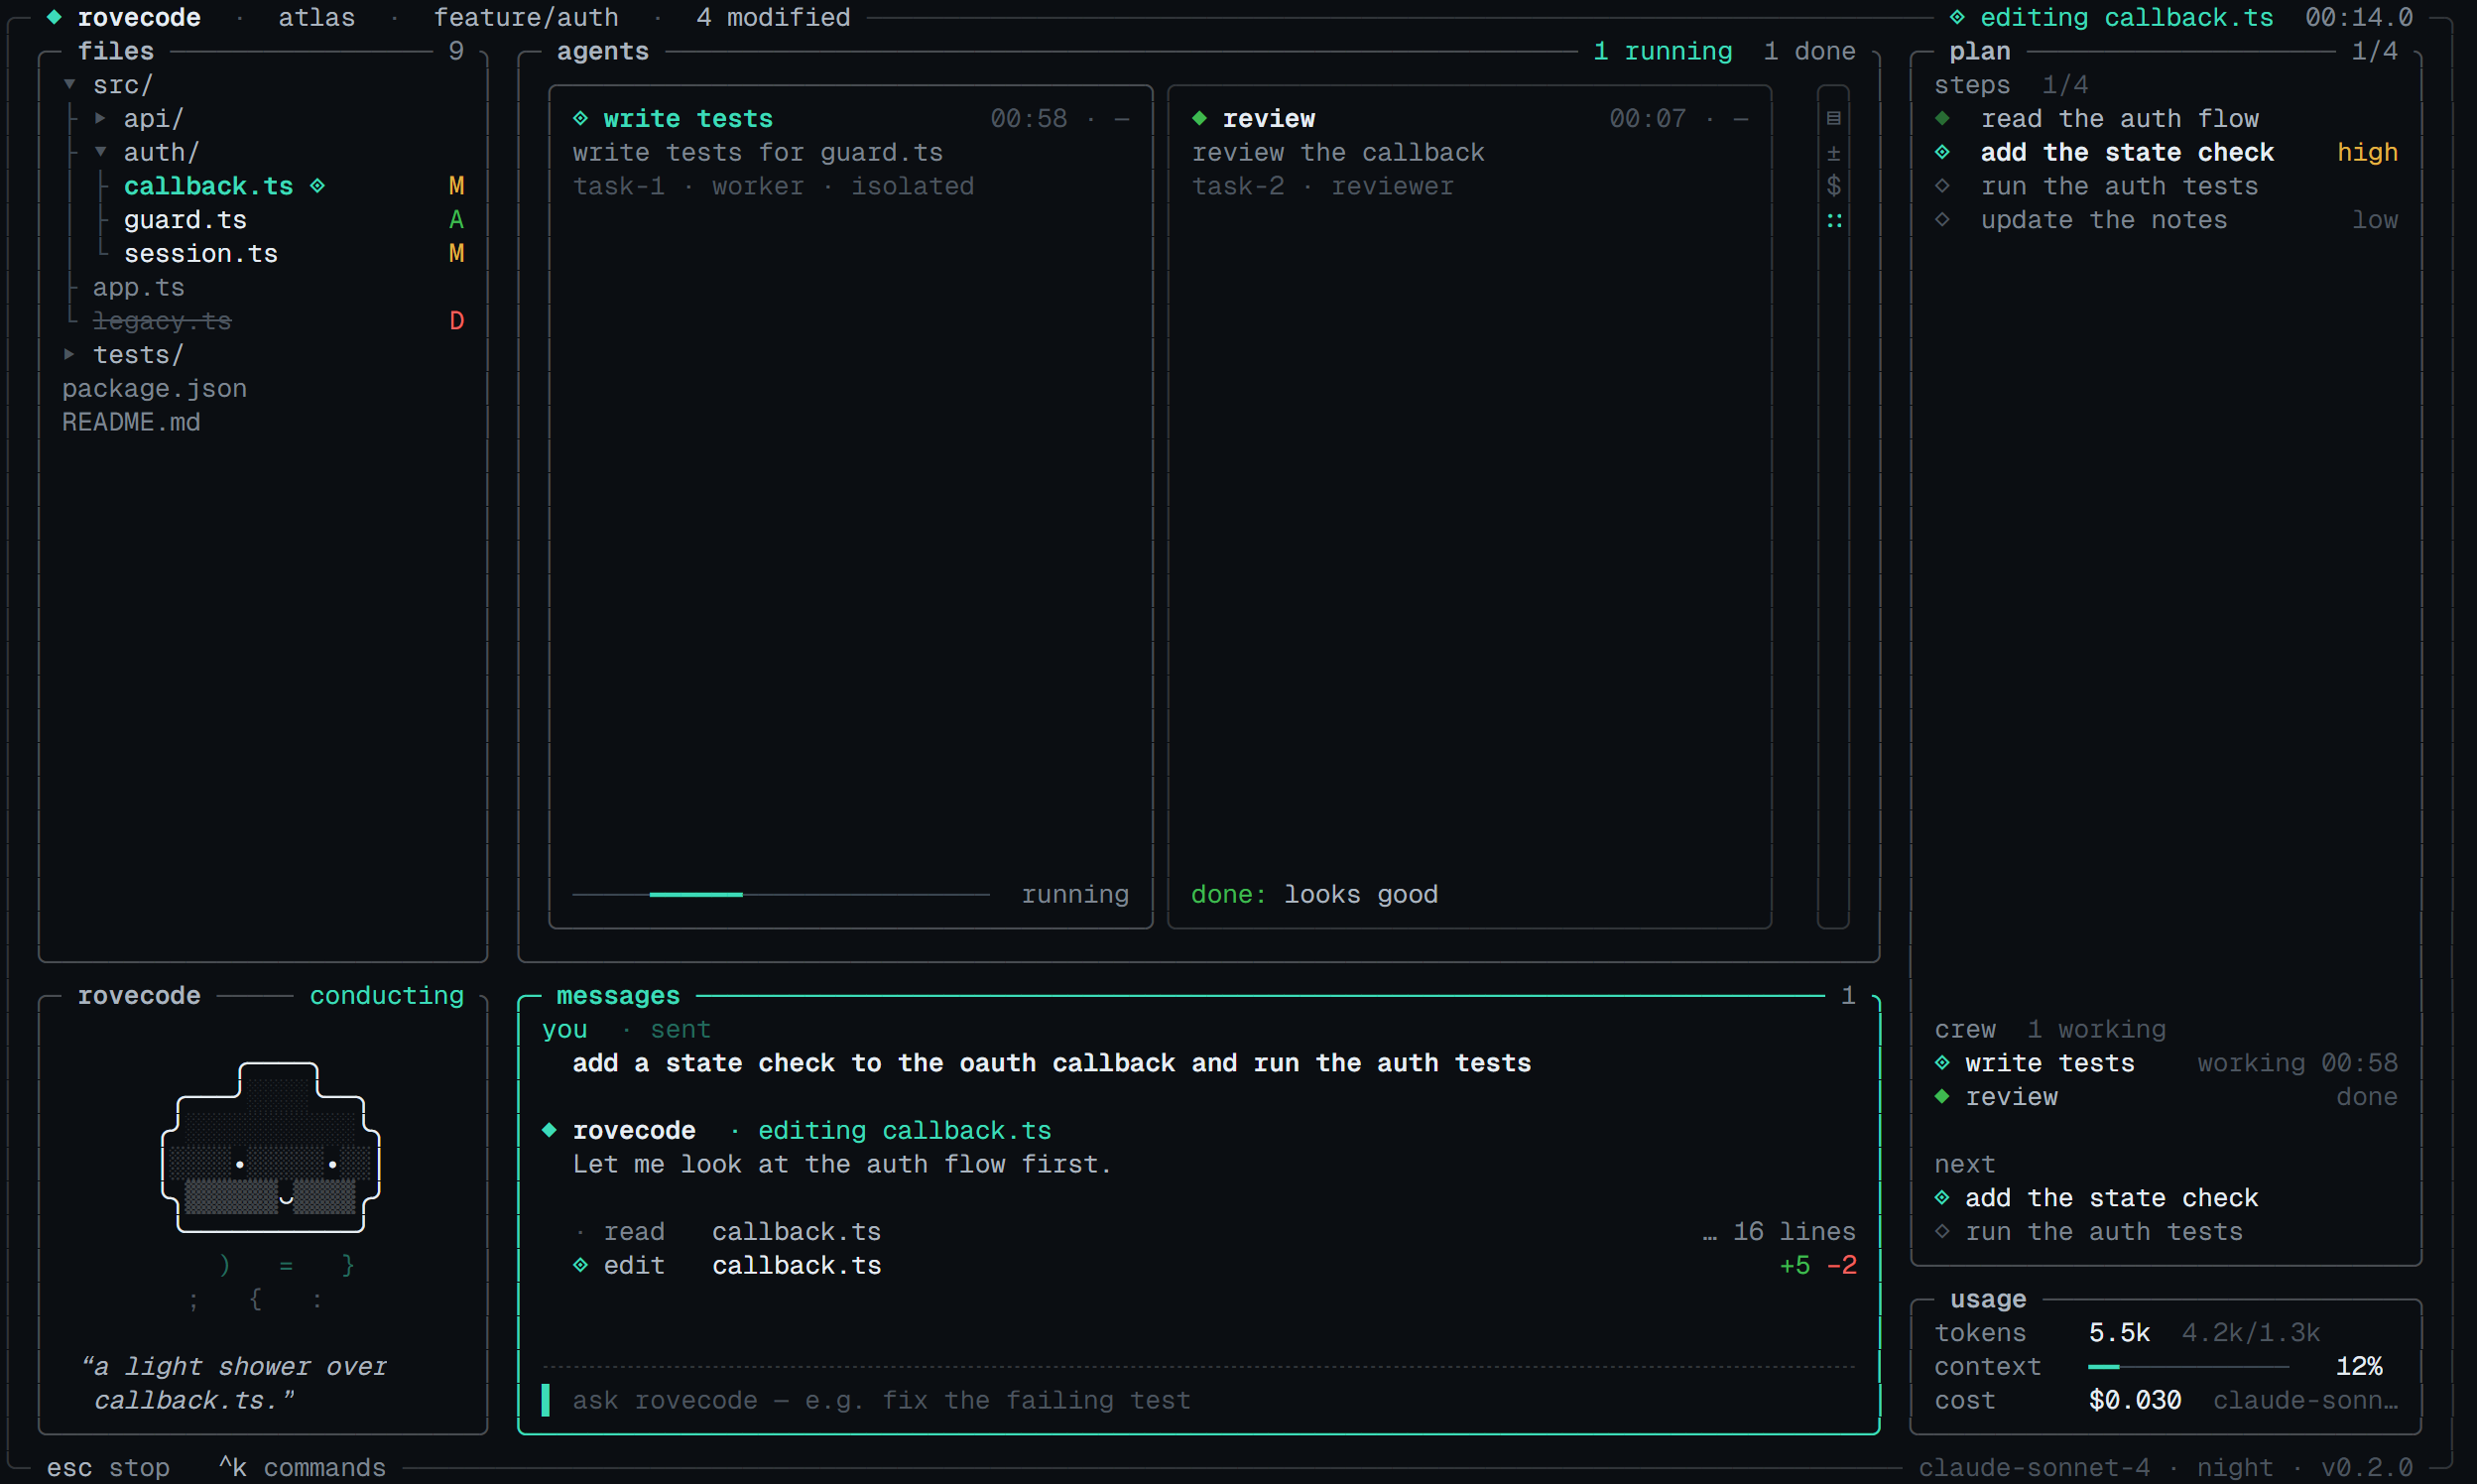Screen dimensions: 2477x1484
Task: Select app.ts in the files tree
Action: click(x=139, y=288)
